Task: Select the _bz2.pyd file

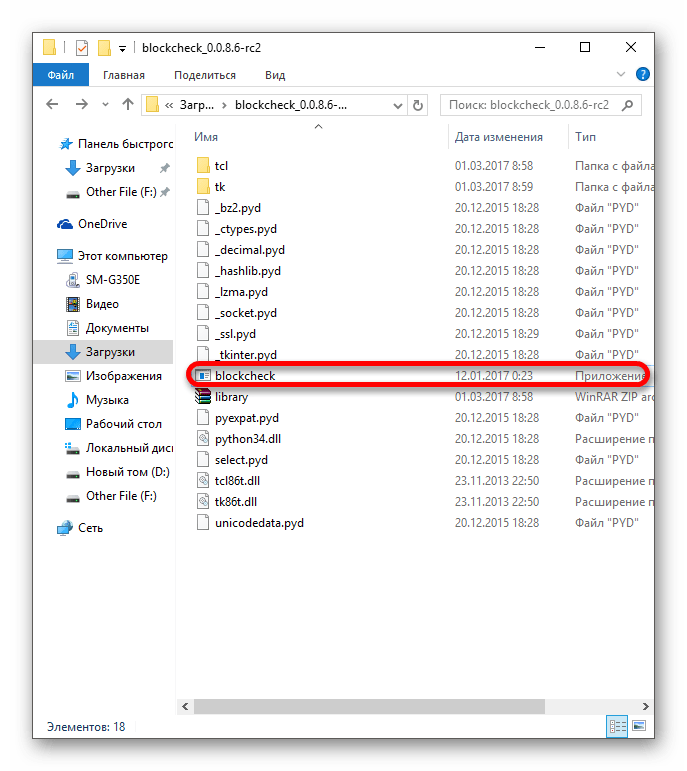Action: (238, 208)
